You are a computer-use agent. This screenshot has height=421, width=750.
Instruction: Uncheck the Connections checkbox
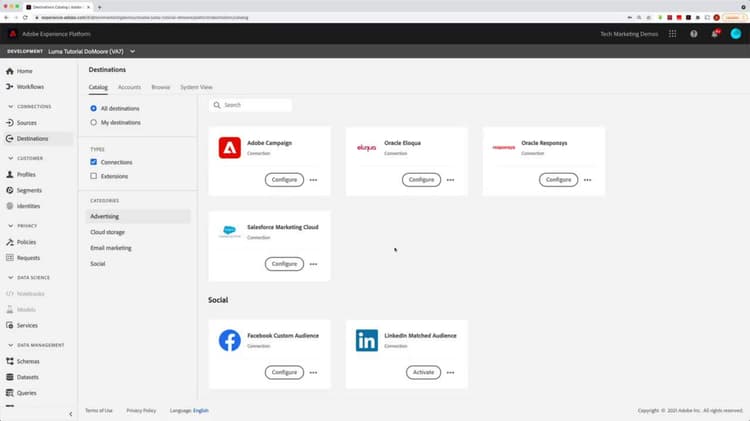tap(93, 162)
